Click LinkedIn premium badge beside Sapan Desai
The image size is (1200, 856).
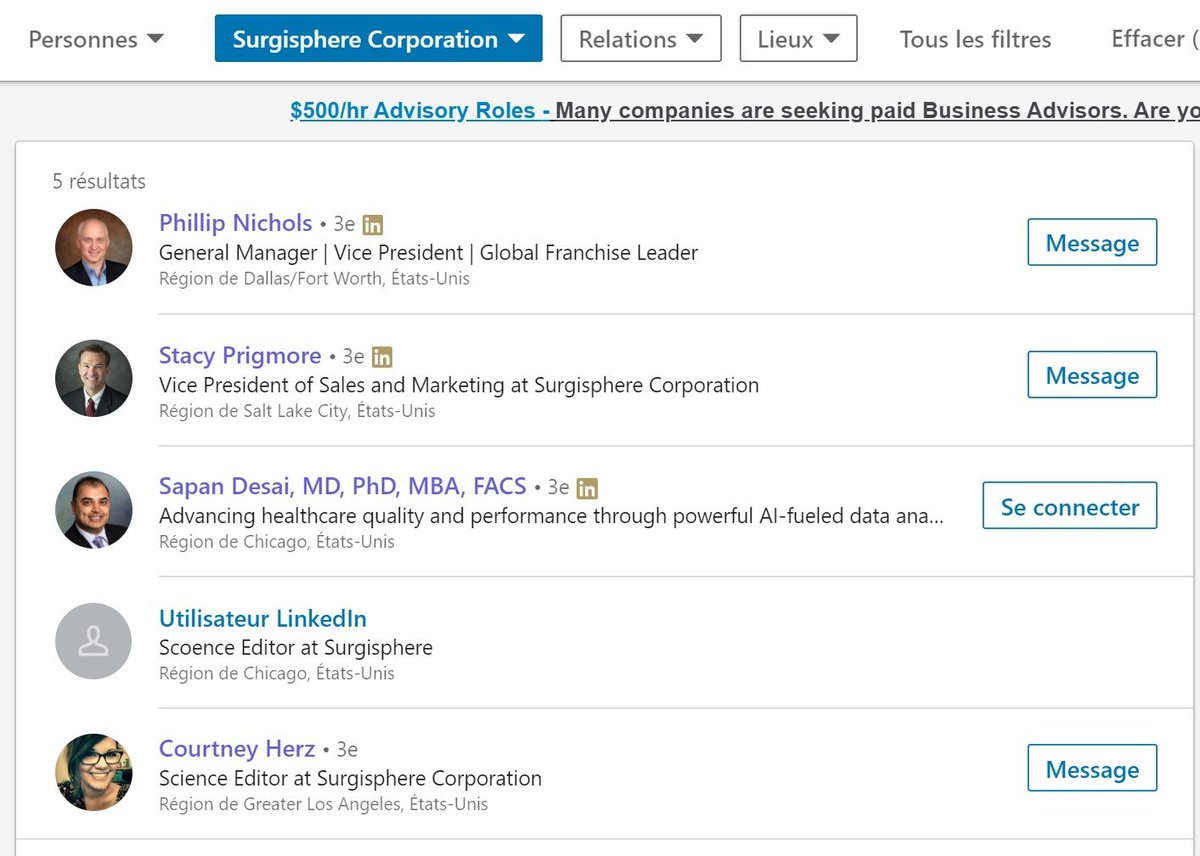click(x=588, y=488)
